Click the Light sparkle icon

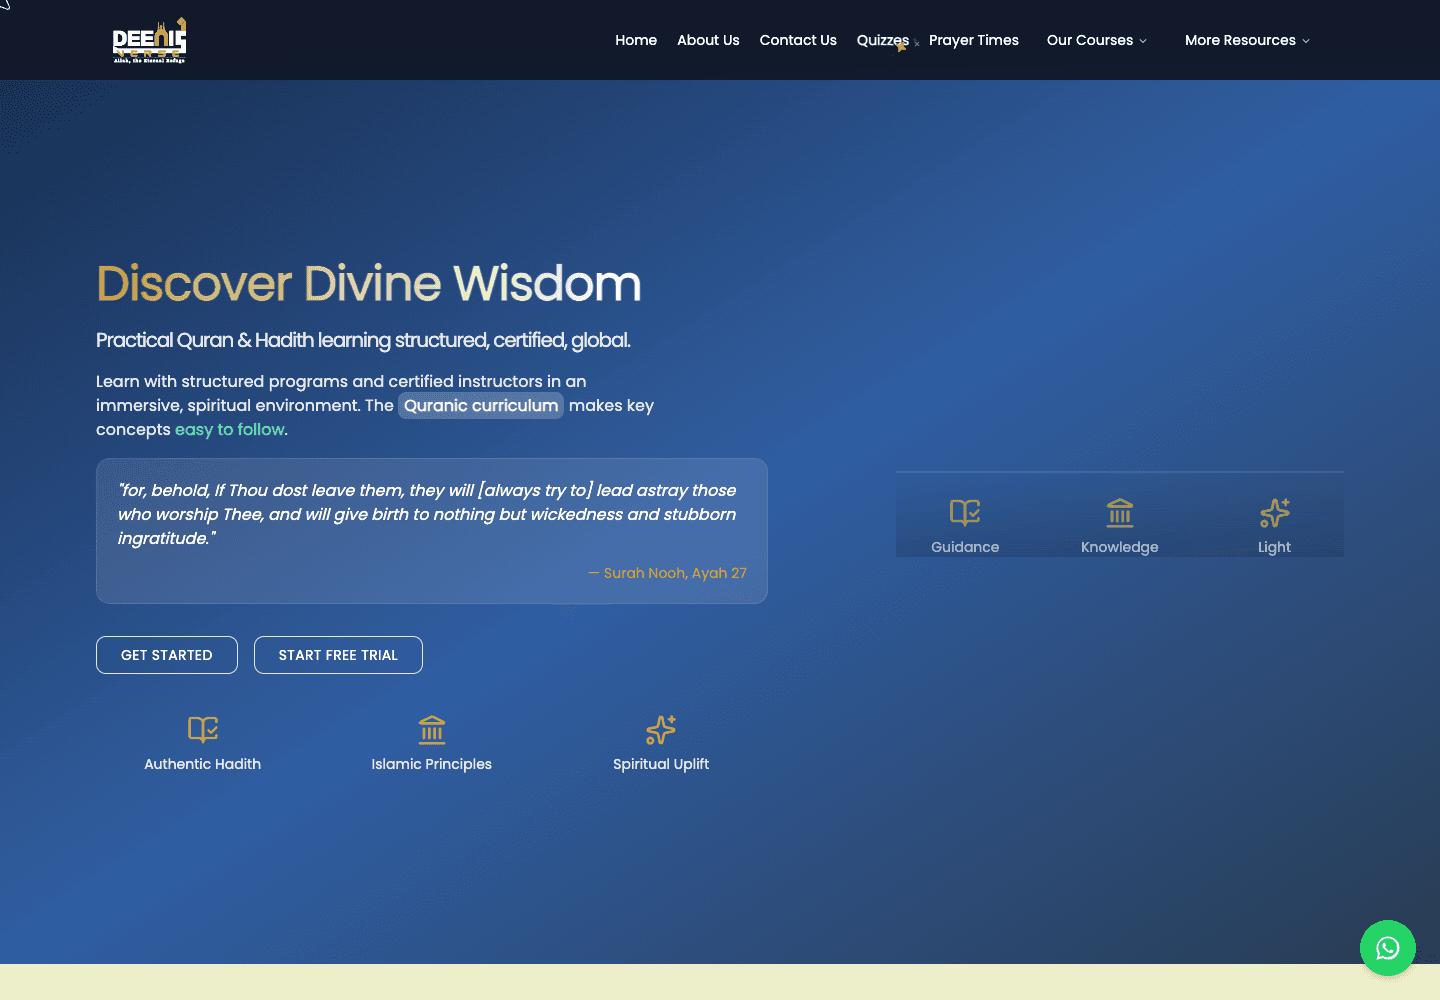[x=1275, y=513]
